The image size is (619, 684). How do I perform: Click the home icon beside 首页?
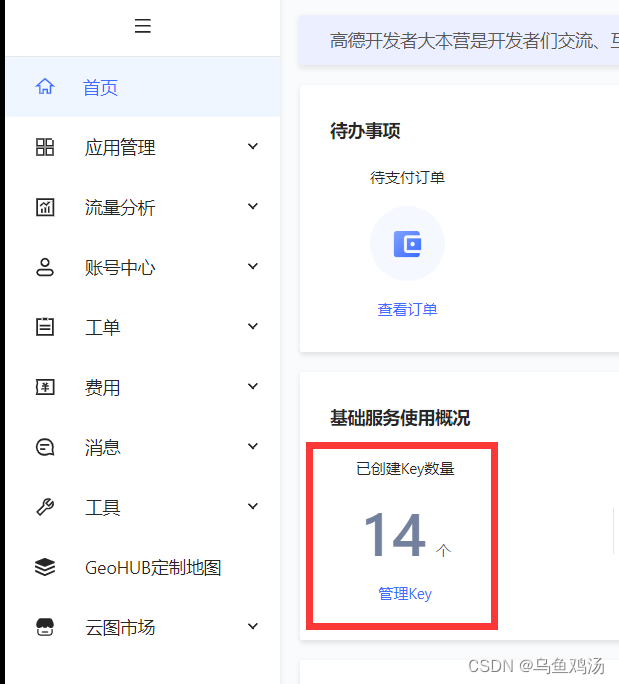(x=45, y=86)
